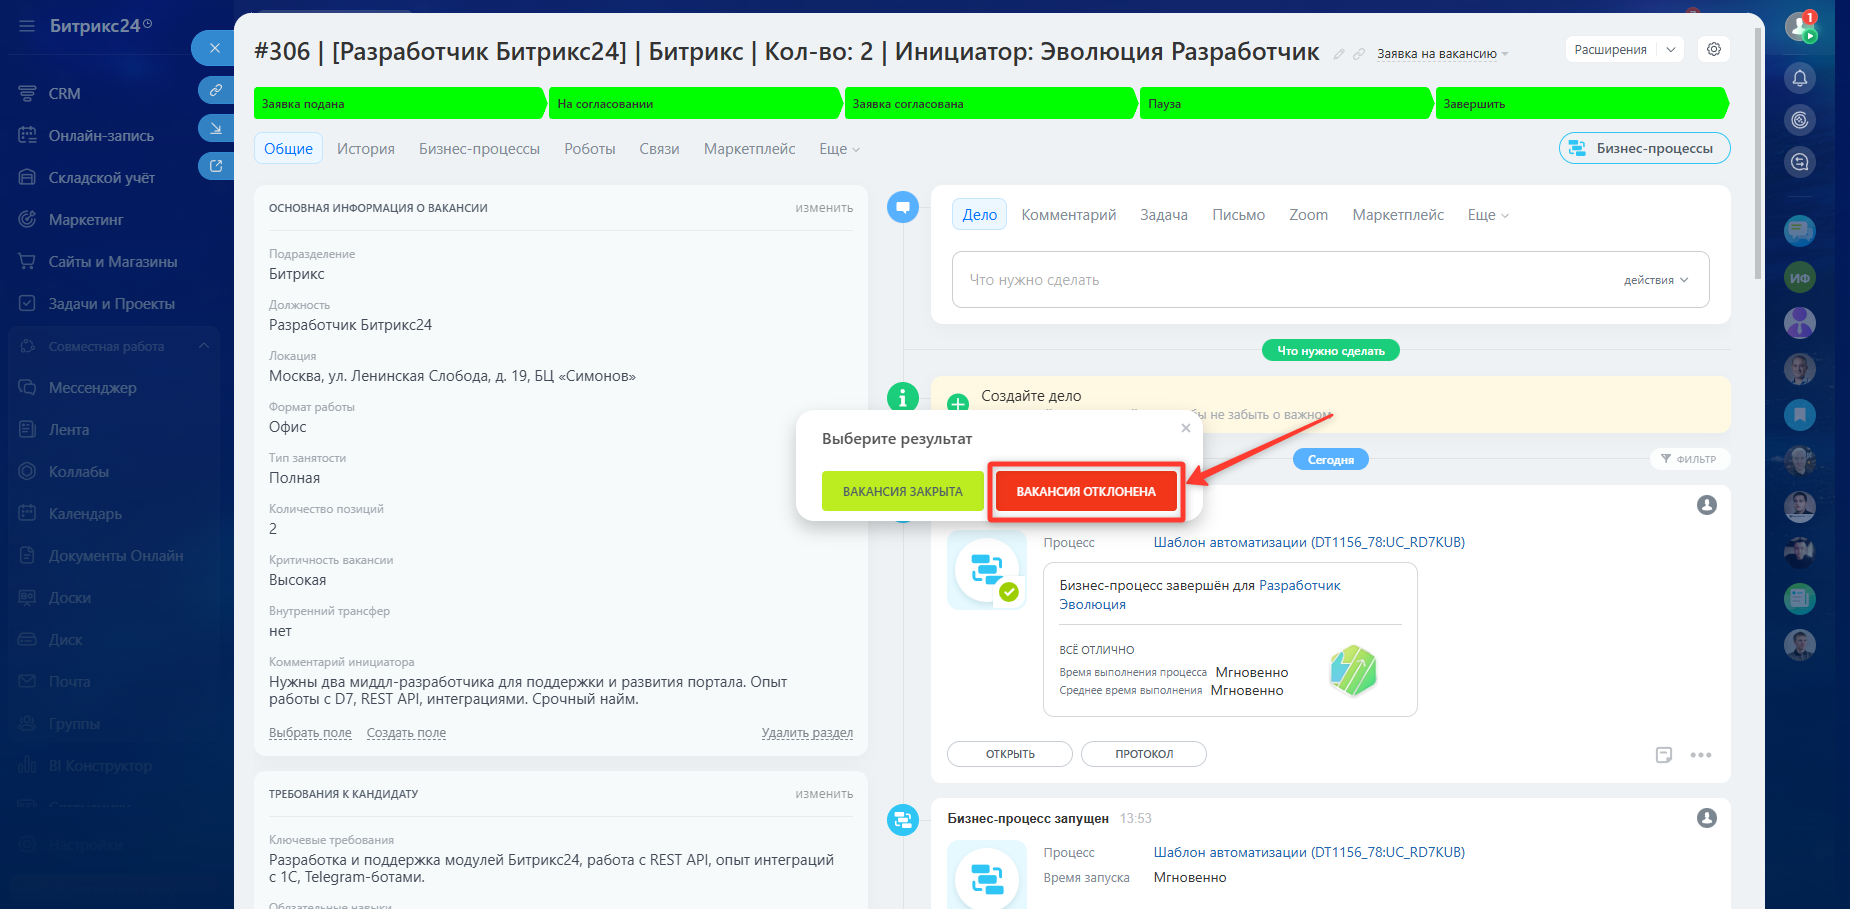Open Онлайн-запись in the sidebar
The image size is (1850, 909).
pyautogui.click(x=101, y=136)
